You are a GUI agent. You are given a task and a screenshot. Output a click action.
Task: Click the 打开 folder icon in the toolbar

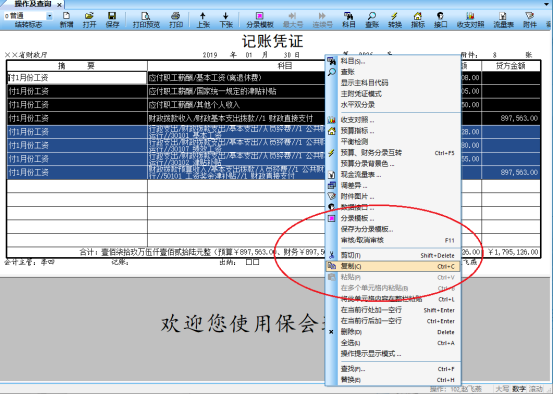[x=89, y=20]
